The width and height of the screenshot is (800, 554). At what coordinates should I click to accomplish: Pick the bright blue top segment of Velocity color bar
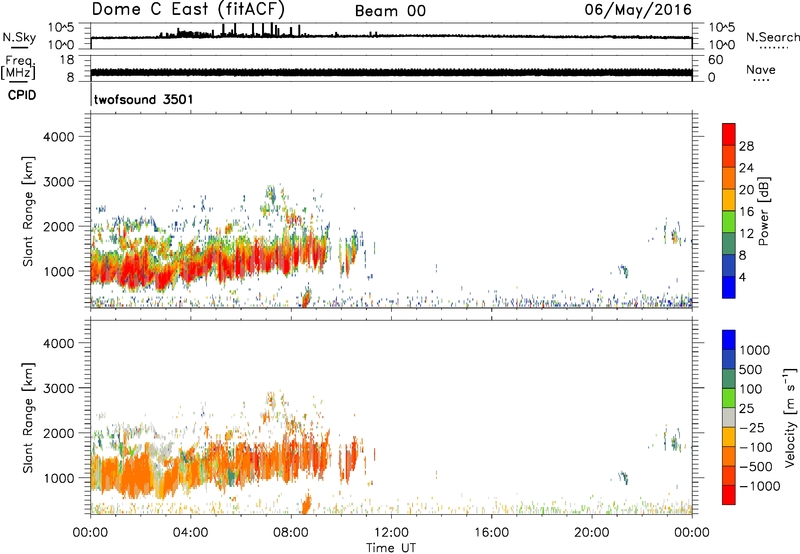[x=729, y=340]
